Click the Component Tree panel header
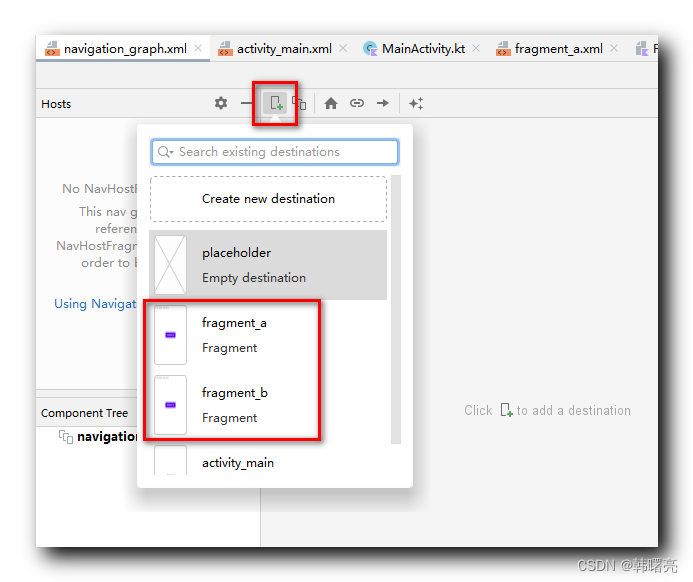This screenshot has width=693, height=582. coord(84,413)
